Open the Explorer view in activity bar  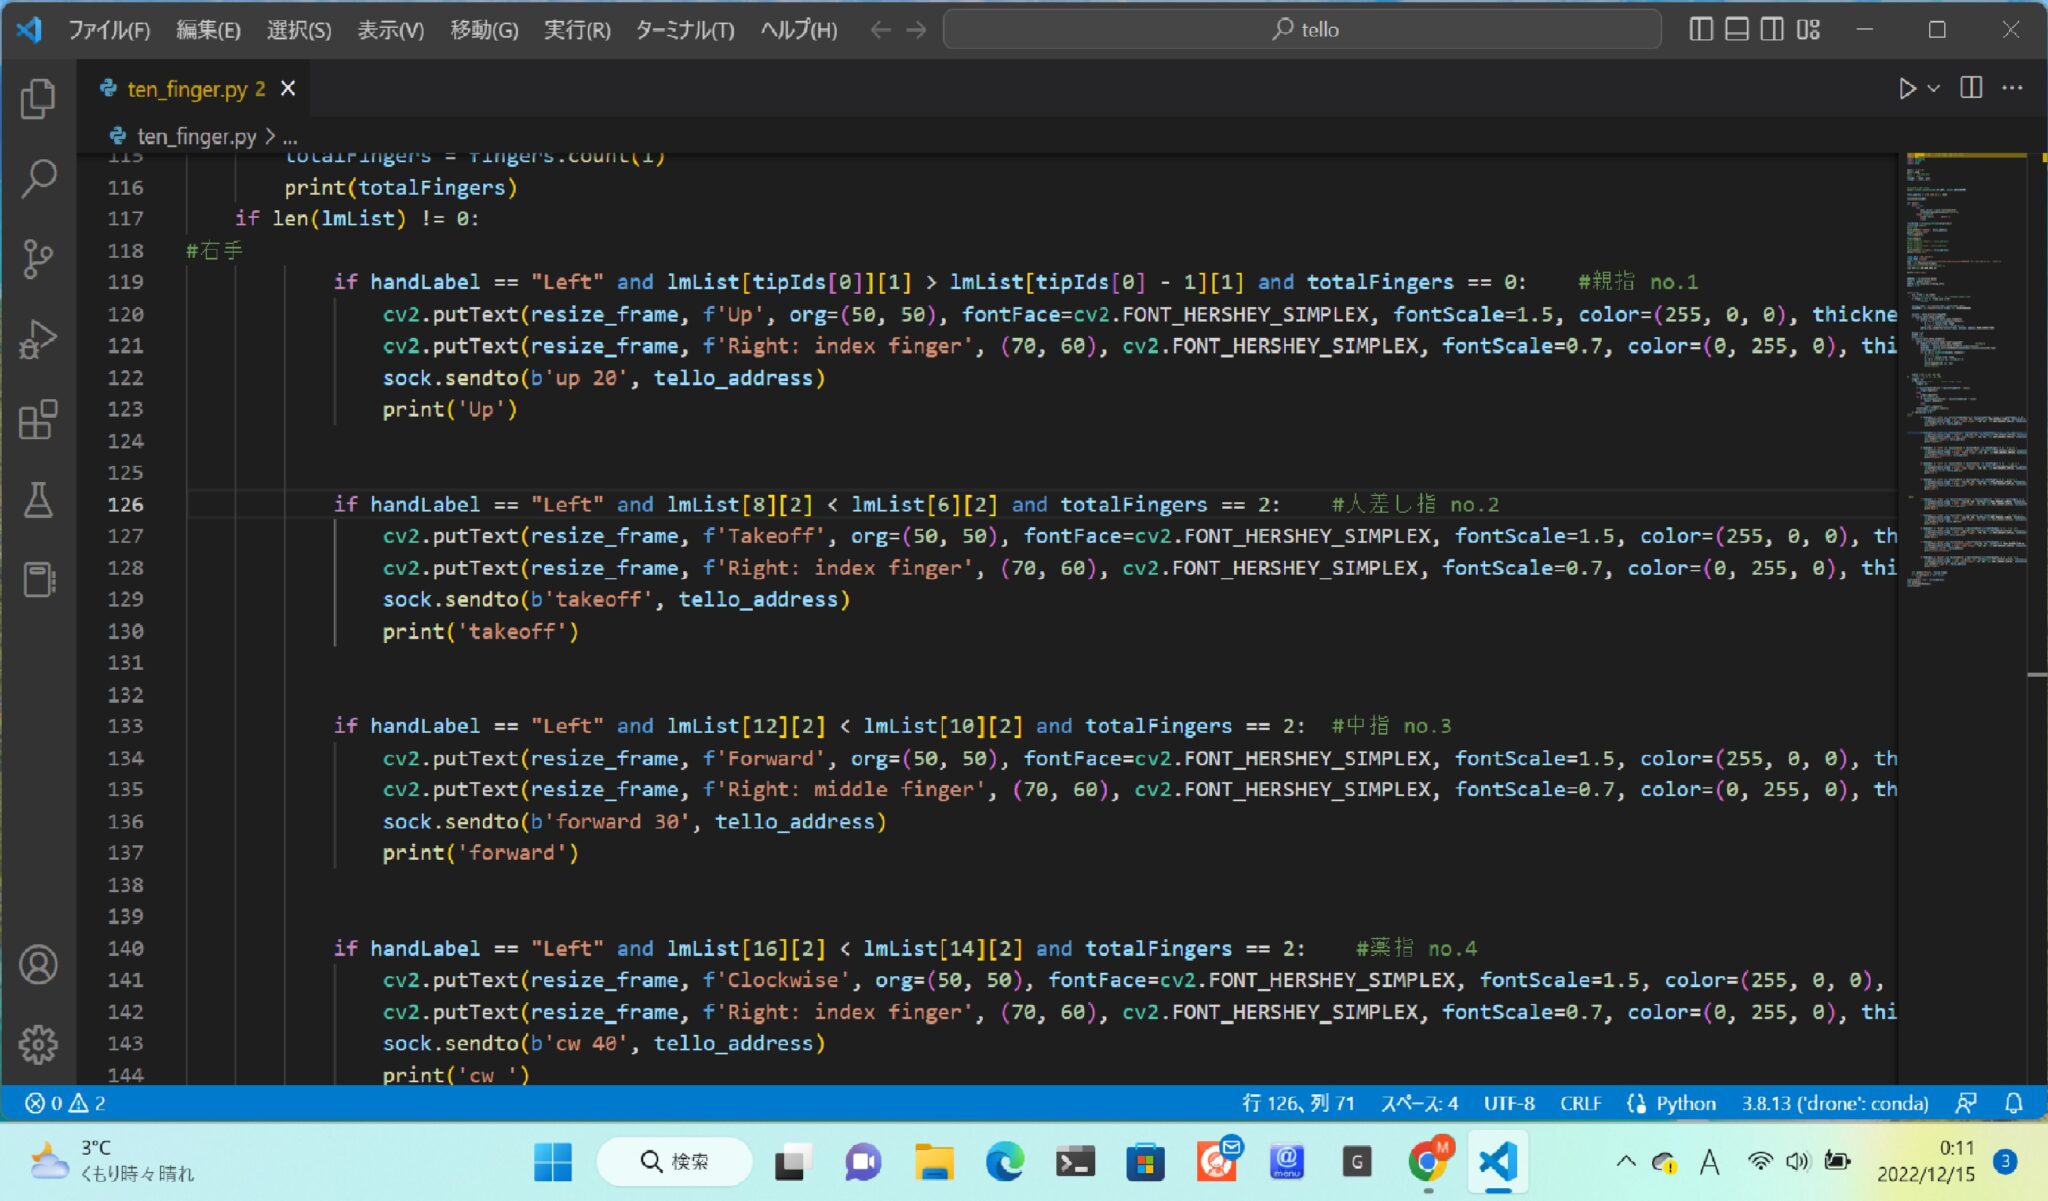point(38,98)
